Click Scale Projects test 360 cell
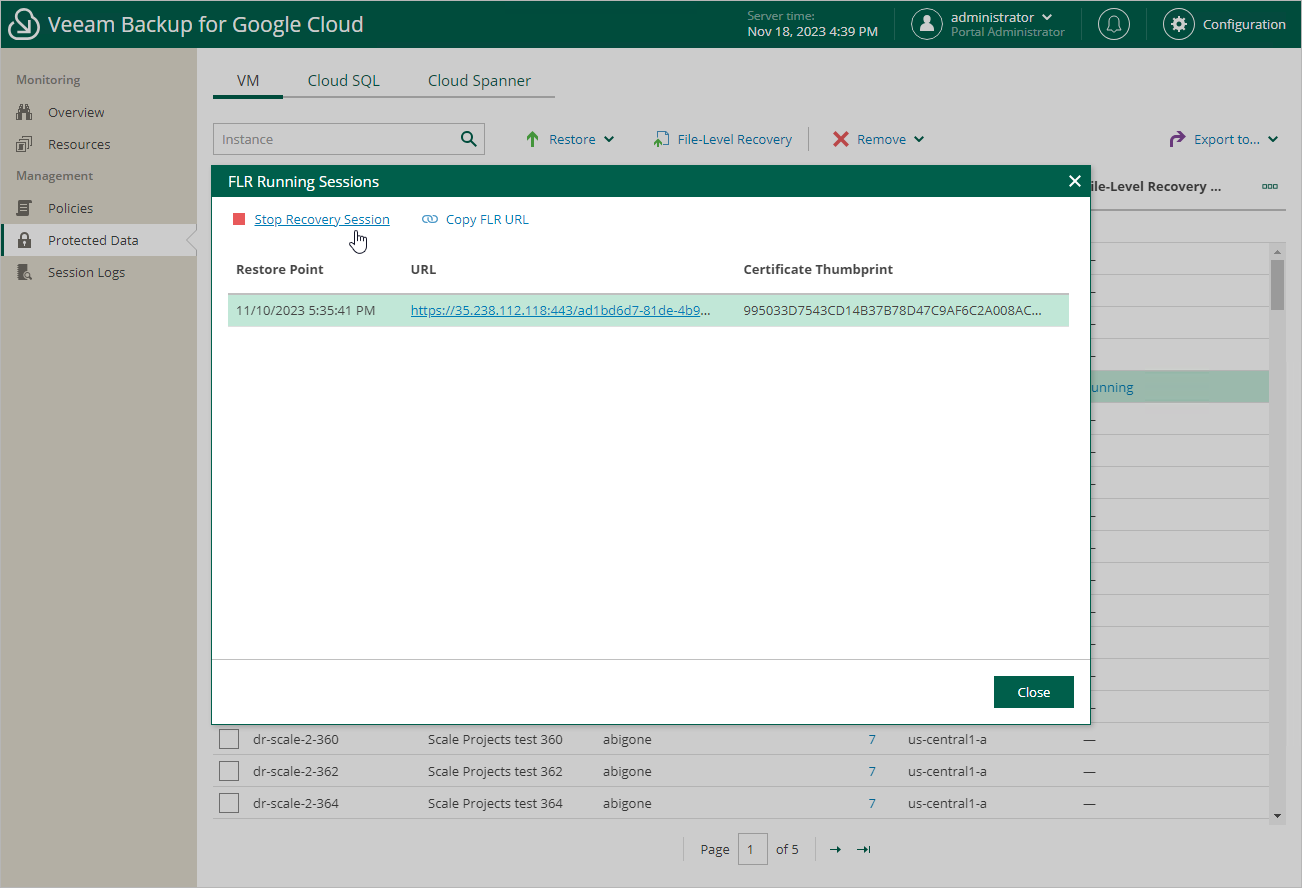 [x=495, y=740]
